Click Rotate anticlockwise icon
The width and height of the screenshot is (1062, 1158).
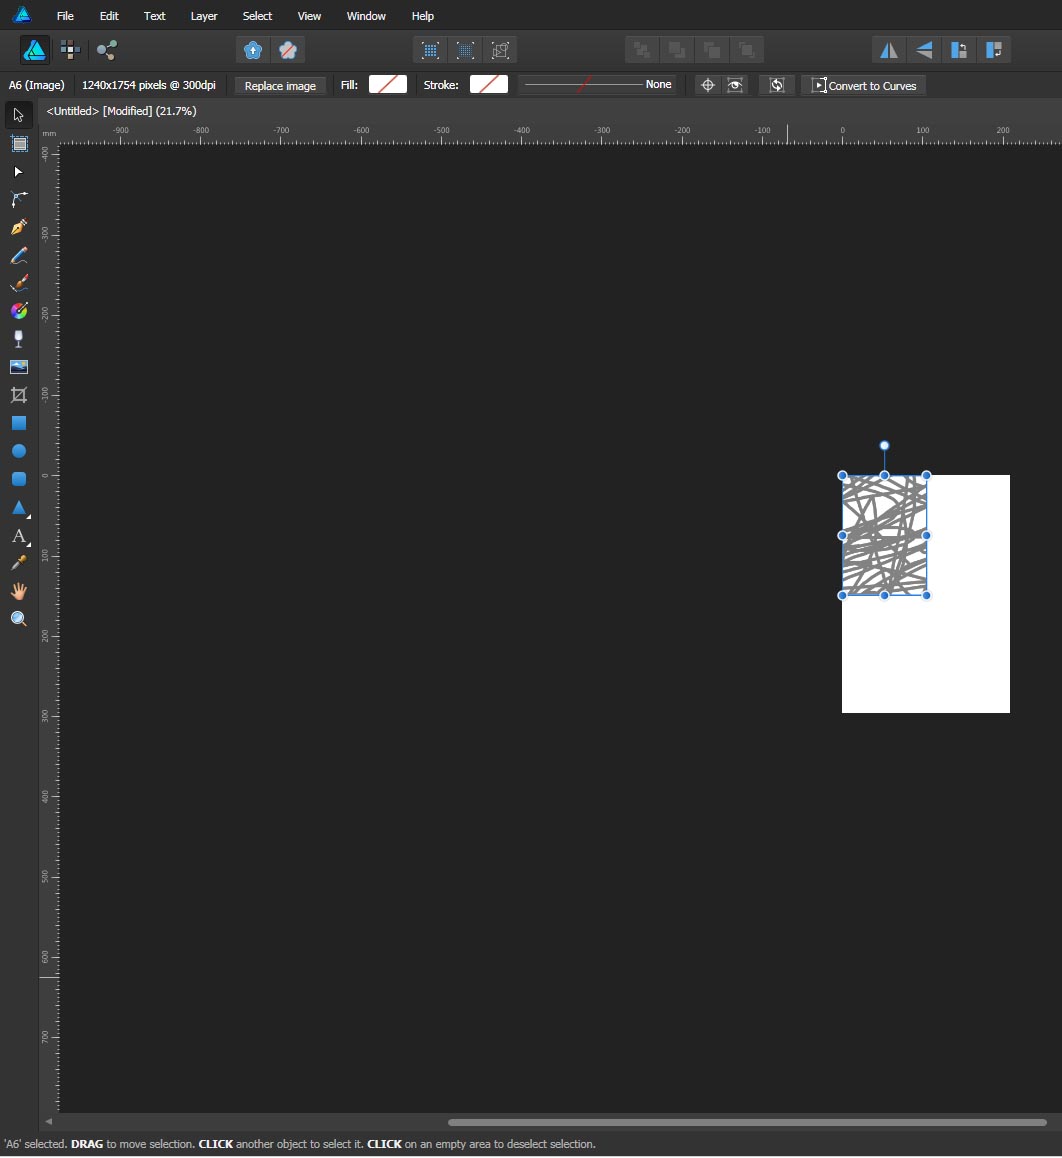[x=959, y=50]
